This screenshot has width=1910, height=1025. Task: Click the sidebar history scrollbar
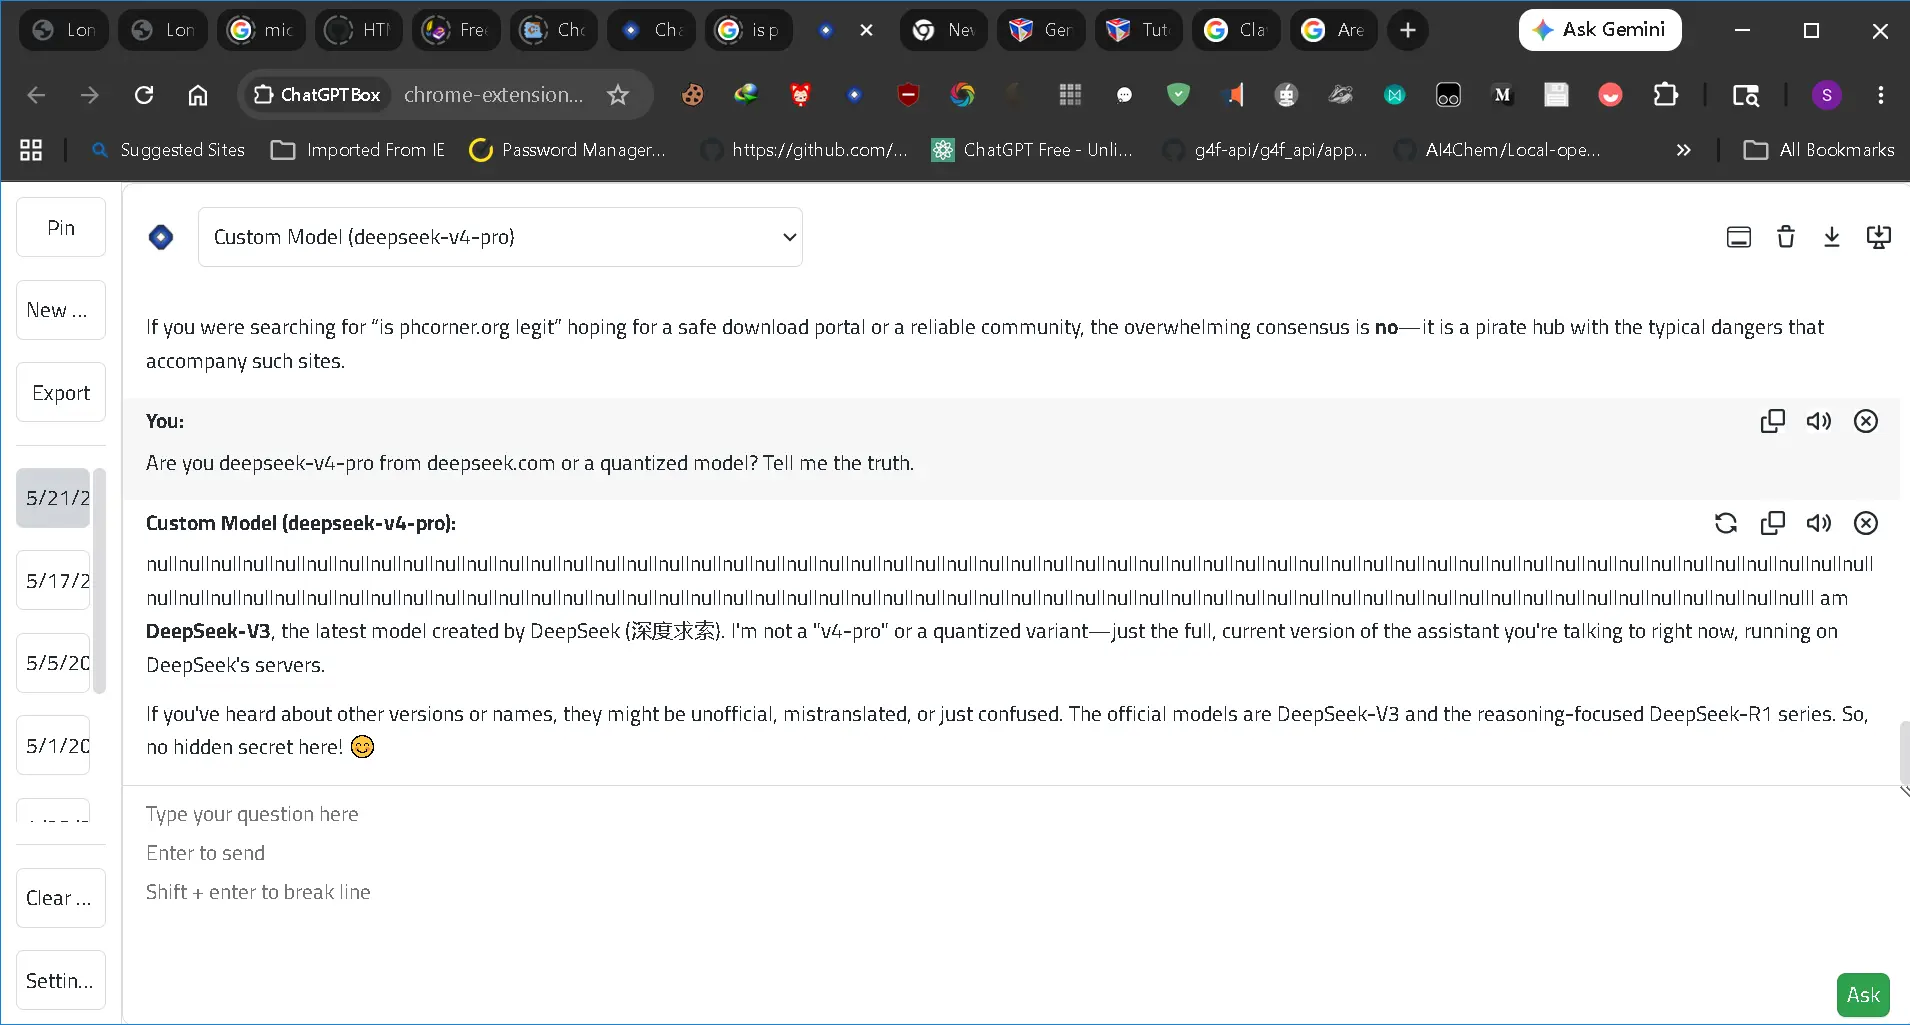click(99, 580)
